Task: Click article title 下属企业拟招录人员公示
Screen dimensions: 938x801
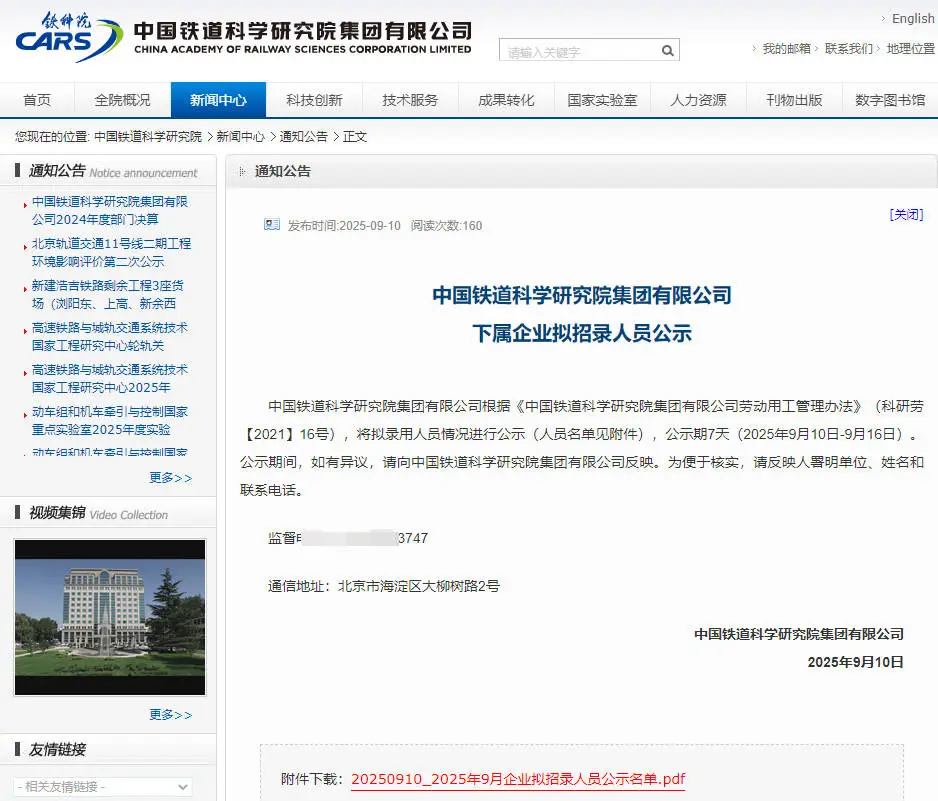Action: (582, 333)
